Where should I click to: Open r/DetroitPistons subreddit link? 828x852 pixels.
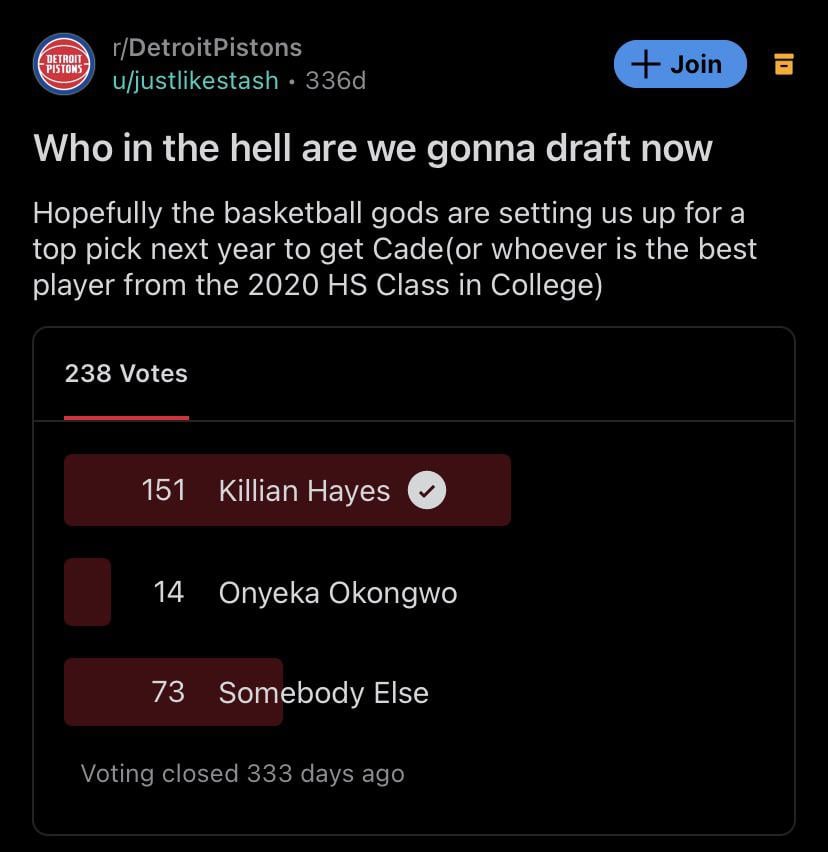(x=207, y=48)
